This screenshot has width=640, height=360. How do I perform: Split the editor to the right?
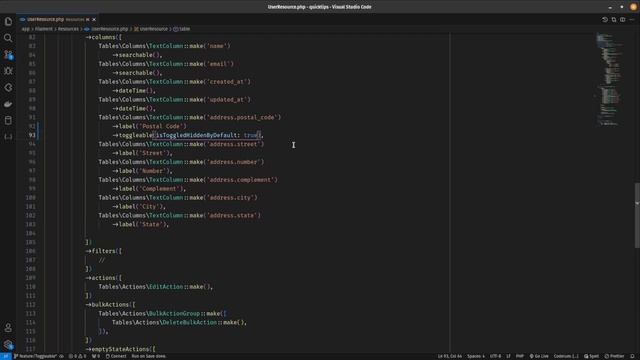622,20
